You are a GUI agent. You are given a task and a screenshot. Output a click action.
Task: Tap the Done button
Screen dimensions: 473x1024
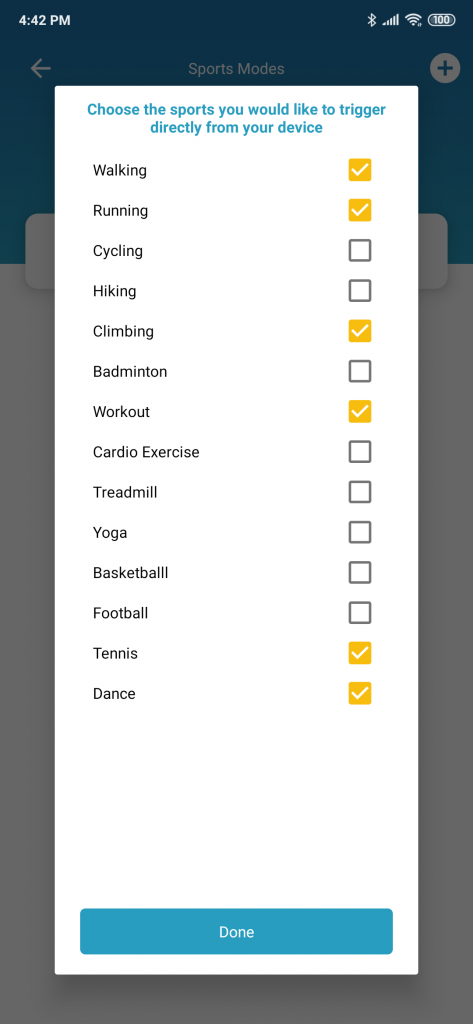[236, 931]
